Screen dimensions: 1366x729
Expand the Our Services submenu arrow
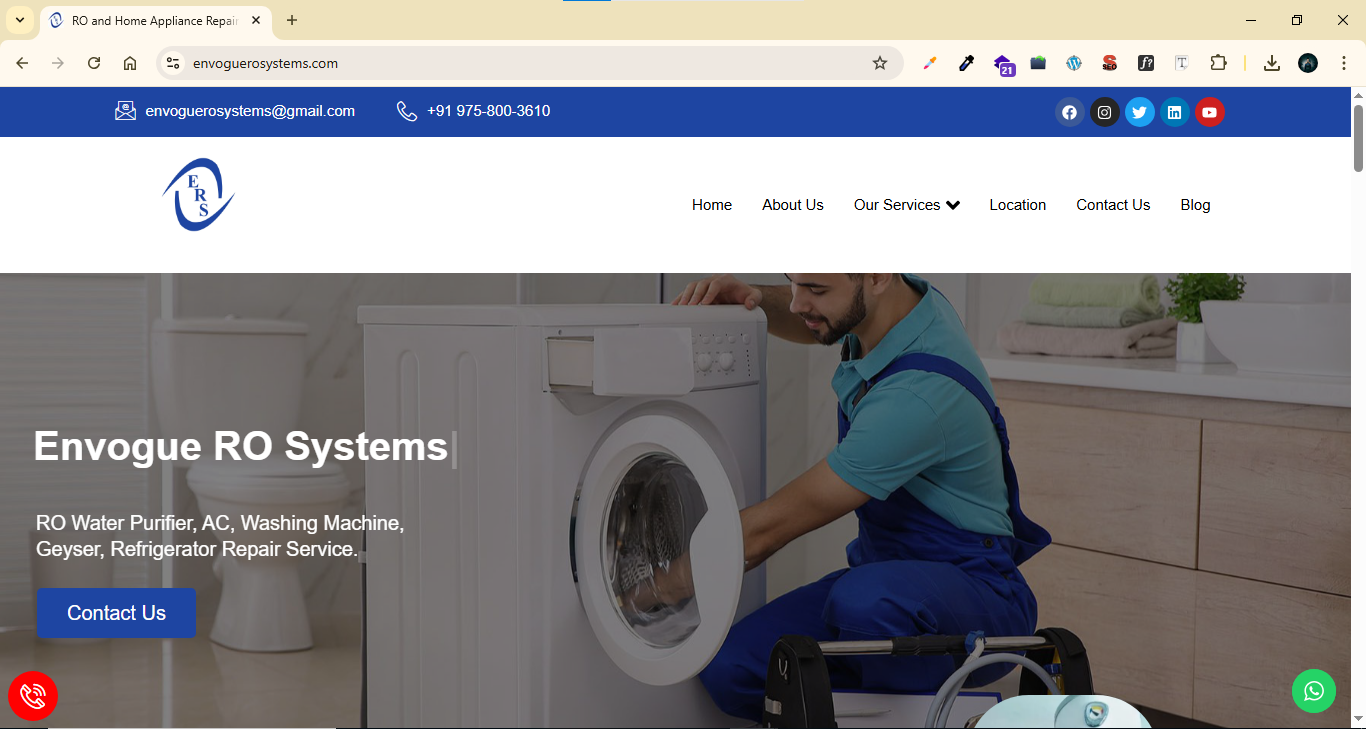click(x=953, y=205)
